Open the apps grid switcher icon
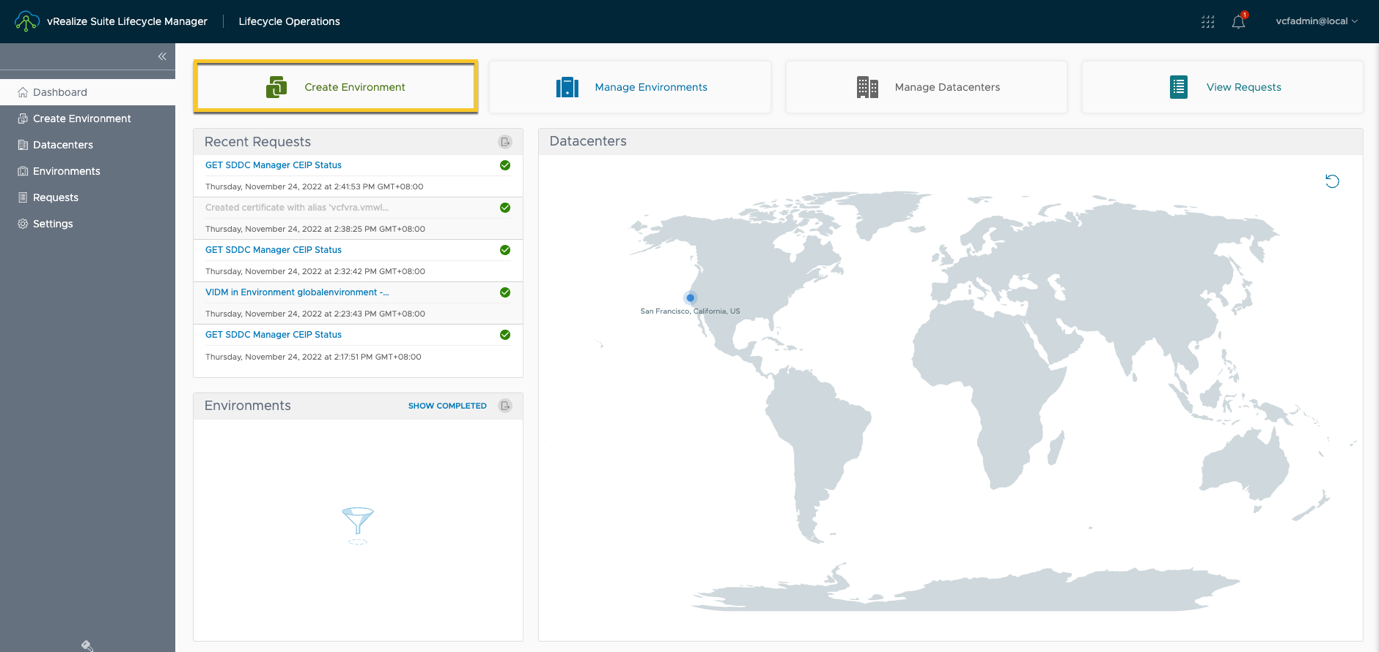The width and height of the screenshot is (1379, 652). (1208, 21)
